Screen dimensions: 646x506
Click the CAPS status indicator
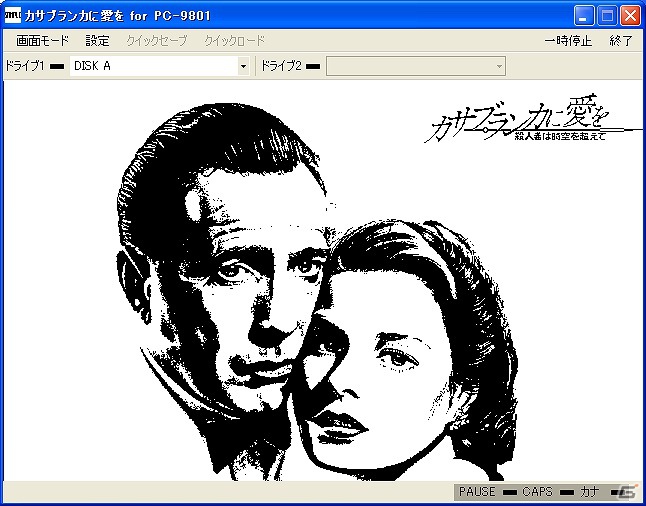[548, 492]
